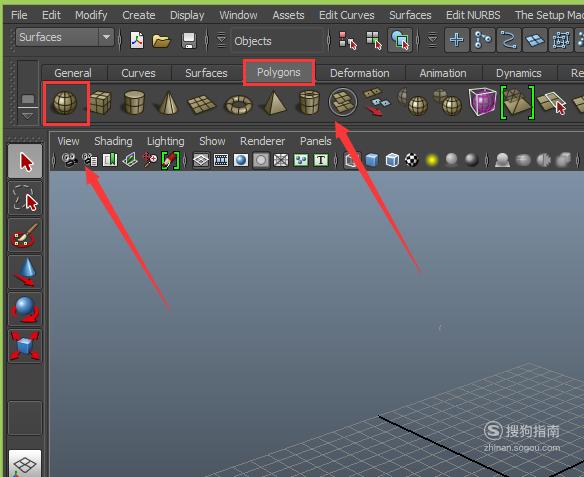
Task: Toggle the curves selection mask icon
Action: click(509, 40)
